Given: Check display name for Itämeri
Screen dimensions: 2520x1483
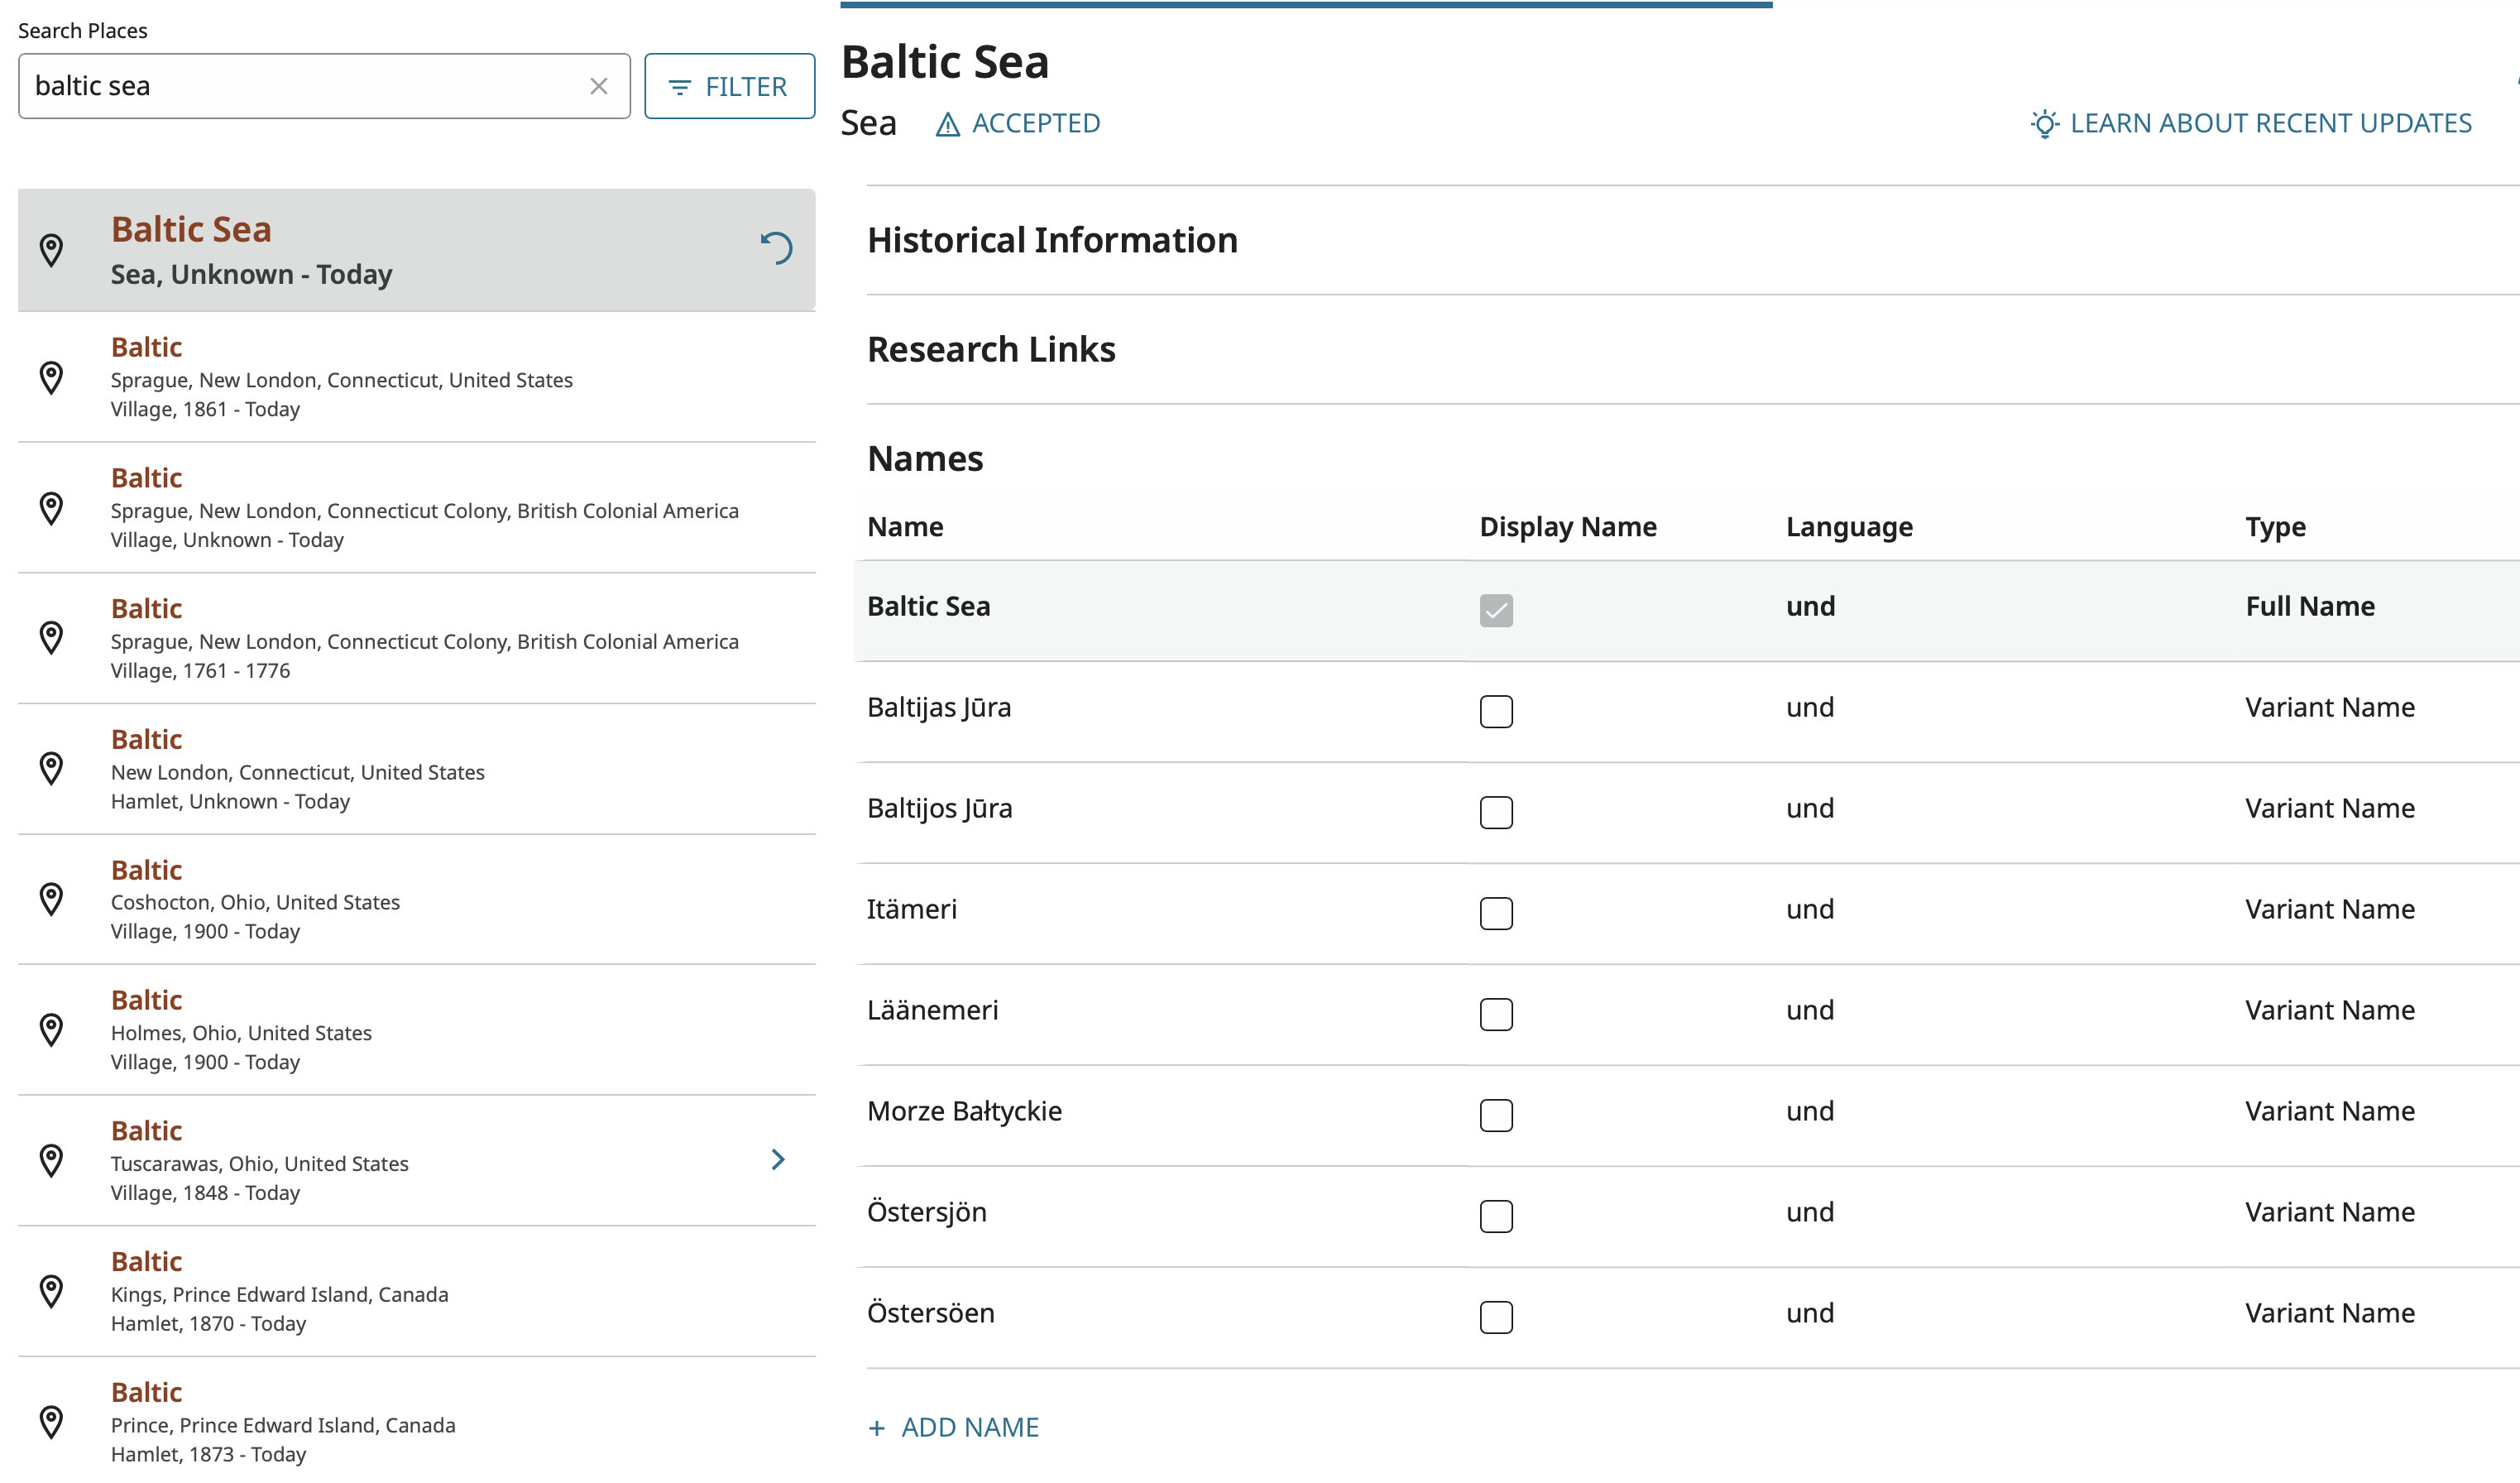Looking at the screenshot, I should click(1496, 913).
